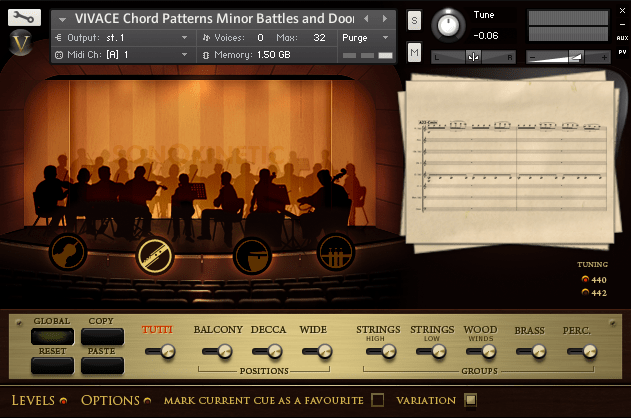
Task: Click the Reset button
Action: tap(52, 366)
